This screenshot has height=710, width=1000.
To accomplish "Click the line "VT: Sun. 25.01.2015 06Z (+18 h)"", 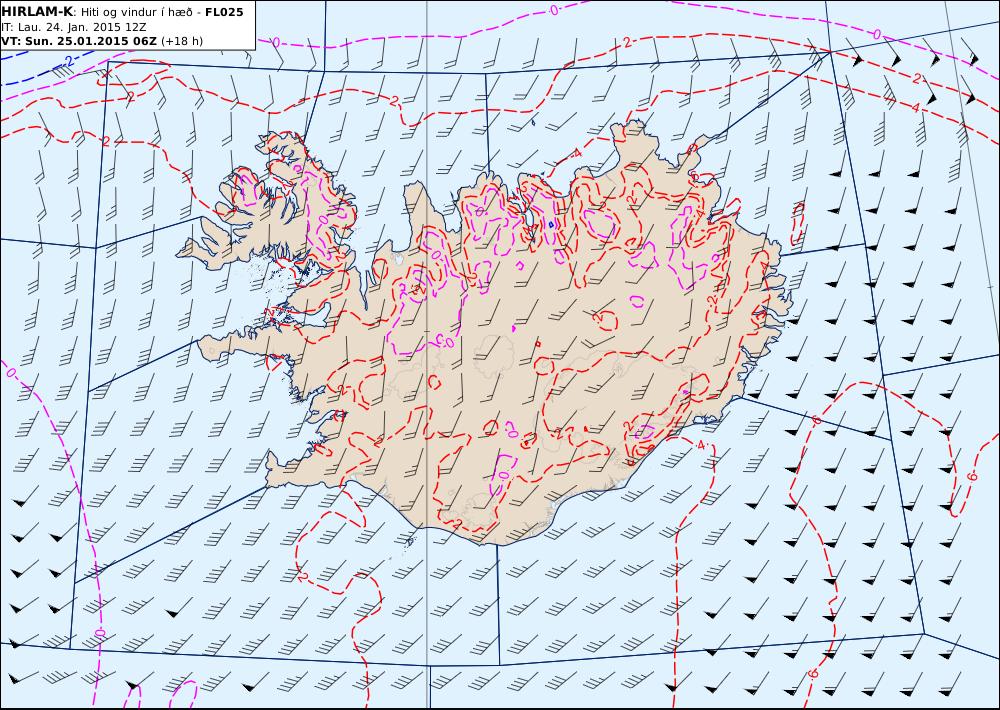I will (x=102, y=41).
